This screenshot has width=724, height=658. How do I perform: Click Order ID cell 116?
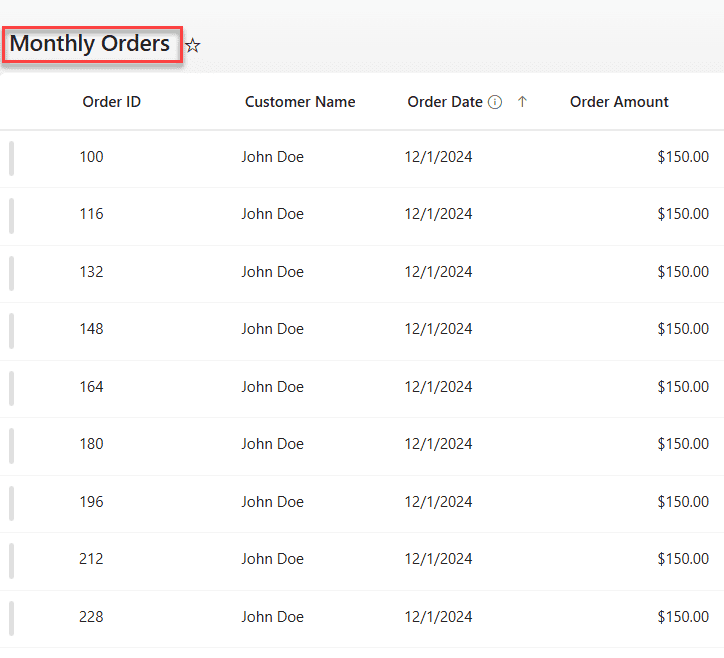pyautogui.click(x=91, y=214)
